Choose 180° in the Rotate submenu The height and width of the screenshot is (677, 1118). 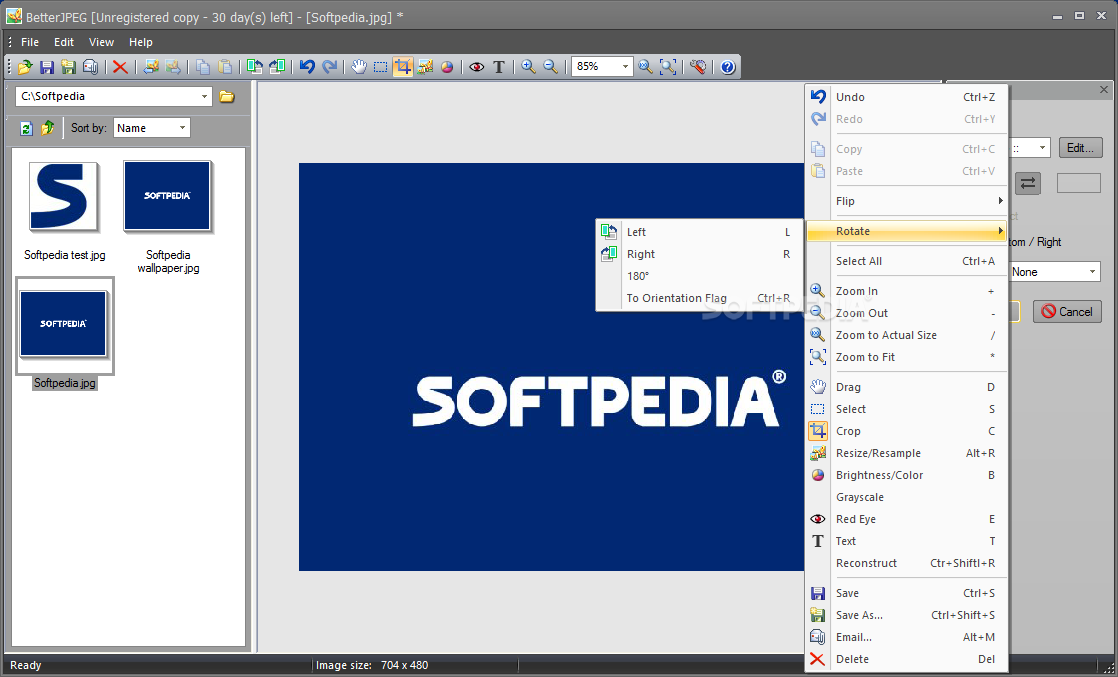coord(699,276)
